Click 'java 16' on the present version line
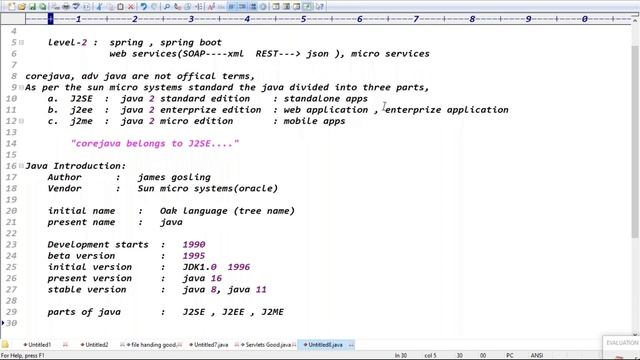The height and width of the screenshot is (360, 640). pos(202,278)
